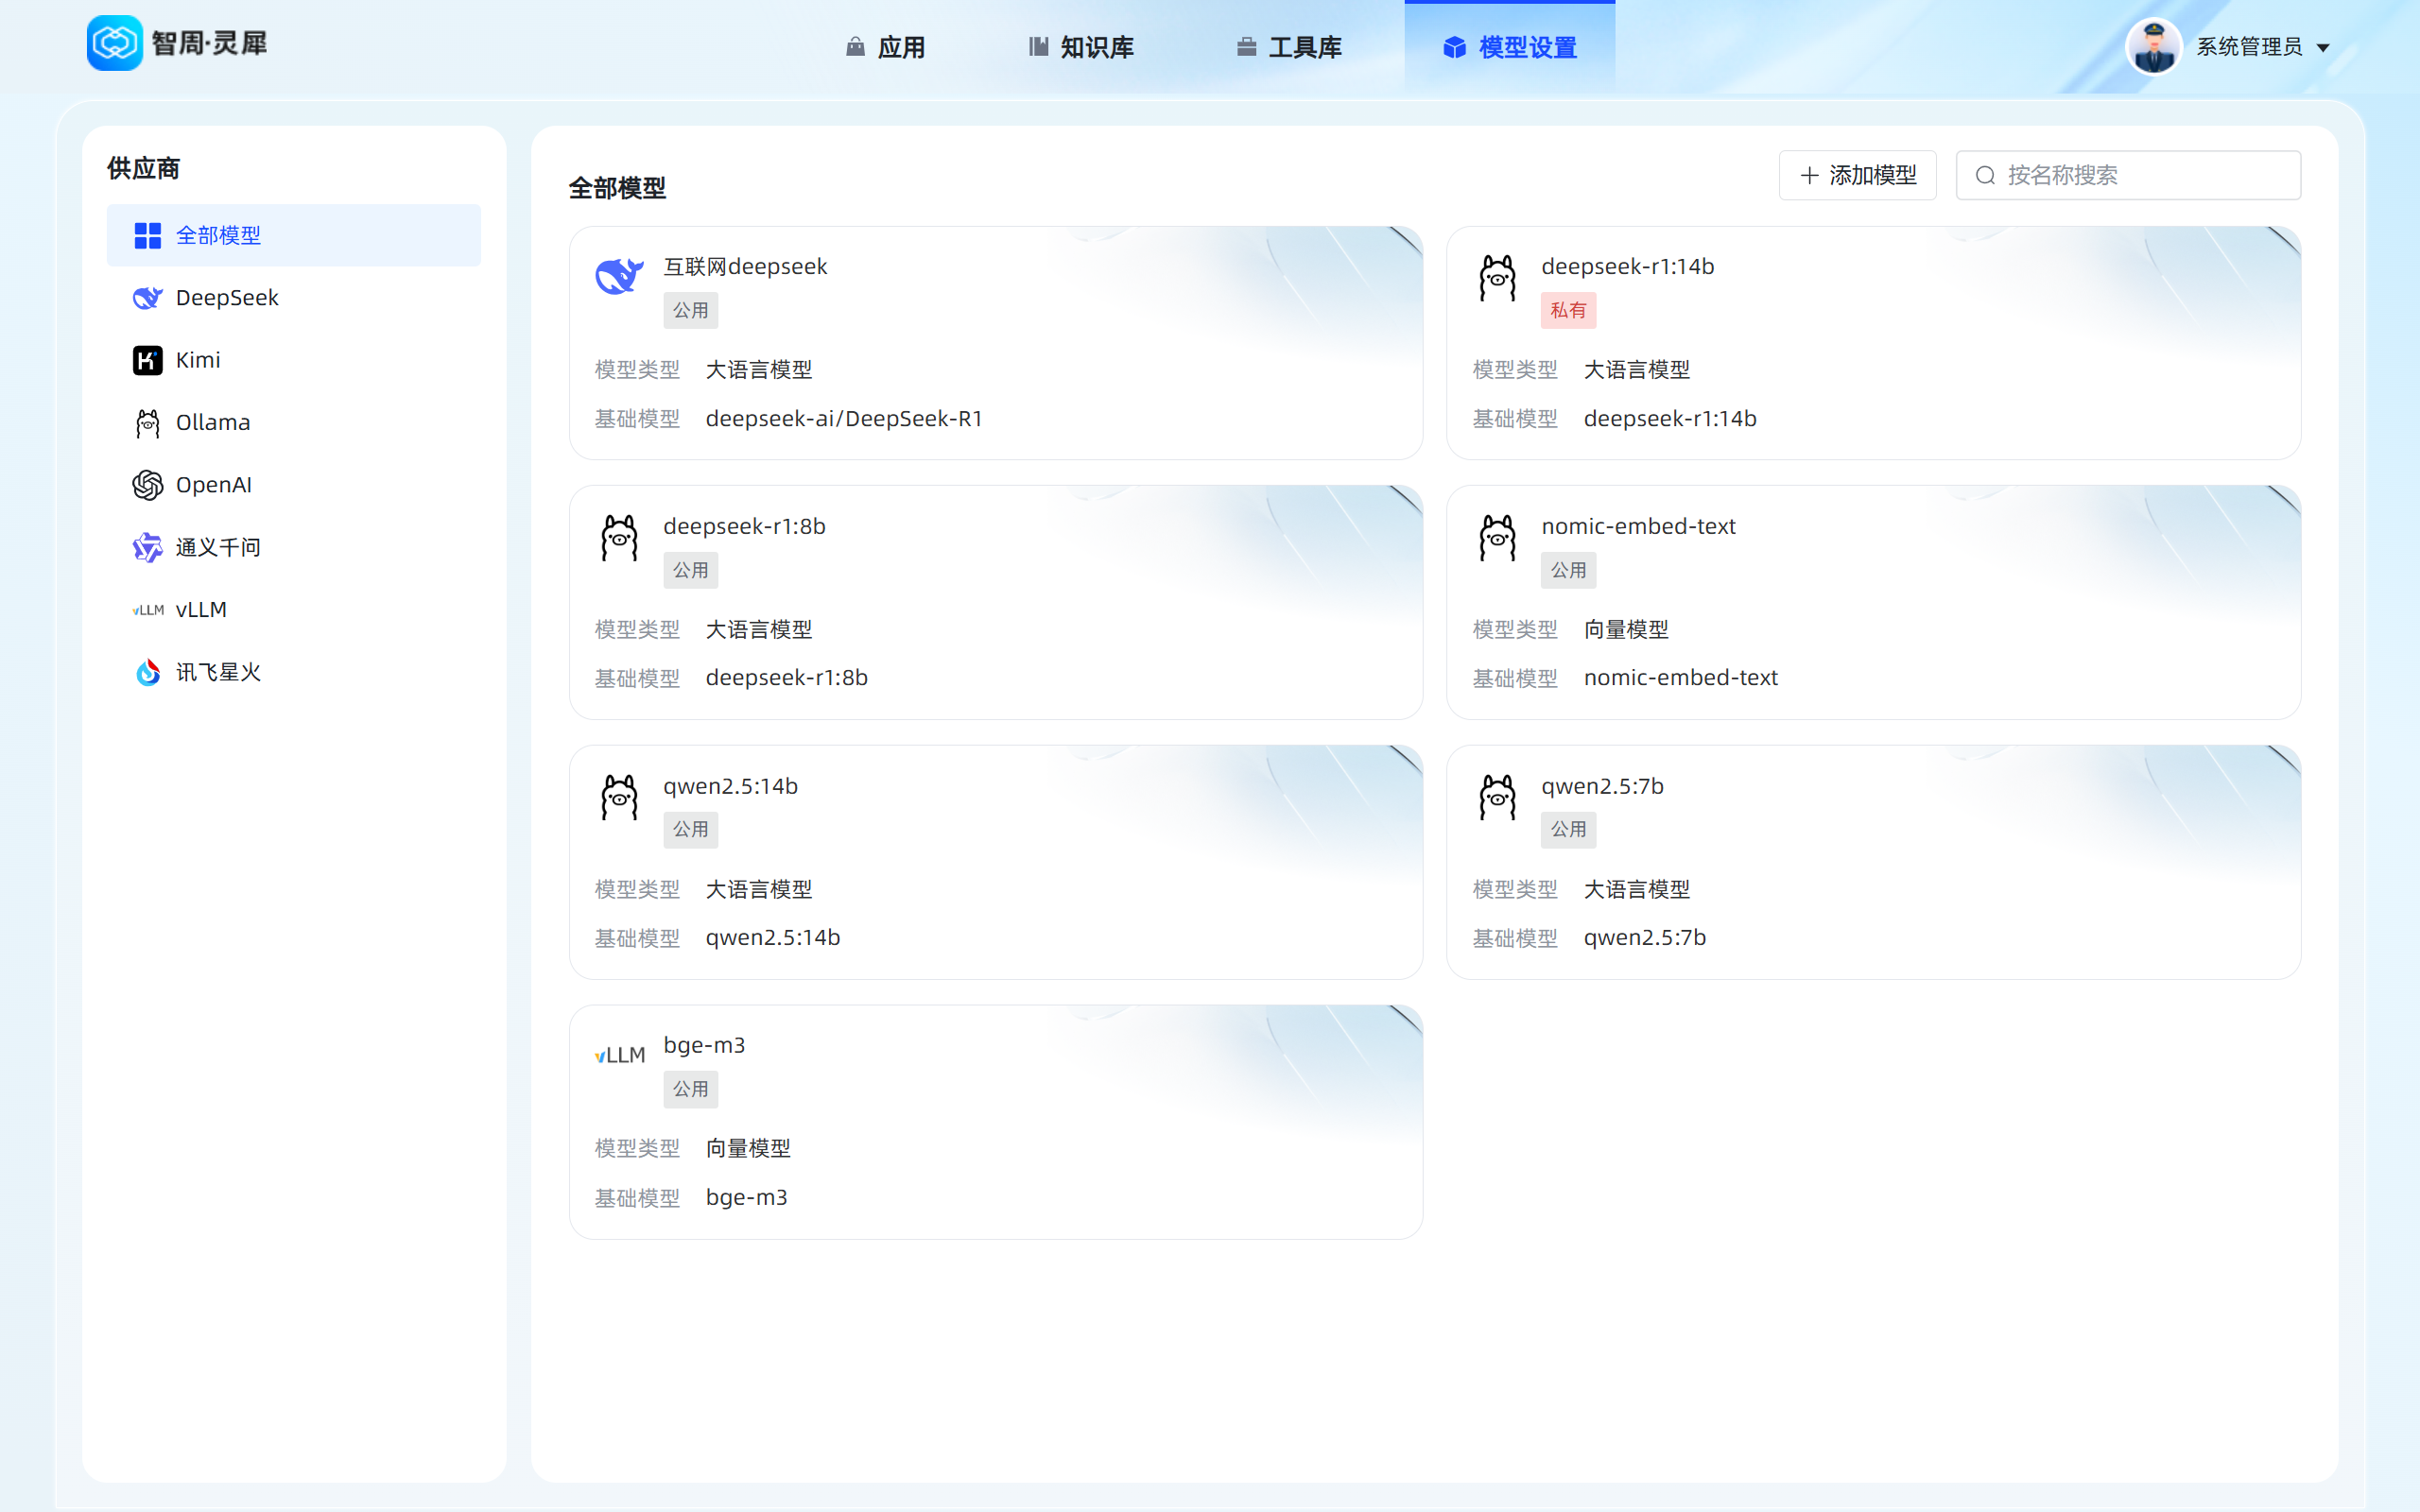Filter by DeepSeek supplier
The image size is (2420, 1512).
(294, 298)
